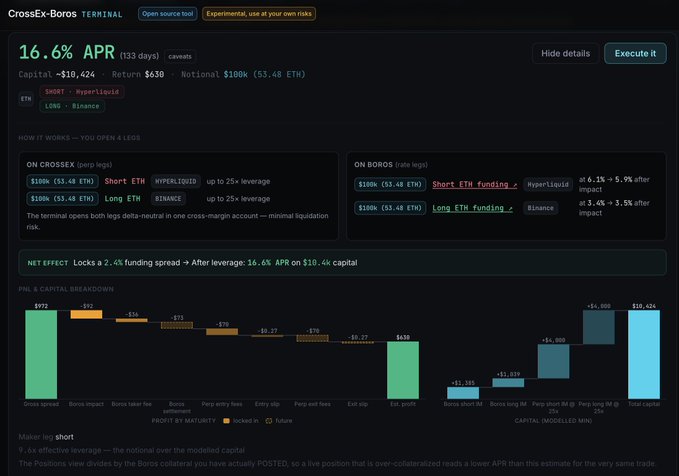Open the Long ETH funding link
Screen dimensions: 679x476
(472, 208)
